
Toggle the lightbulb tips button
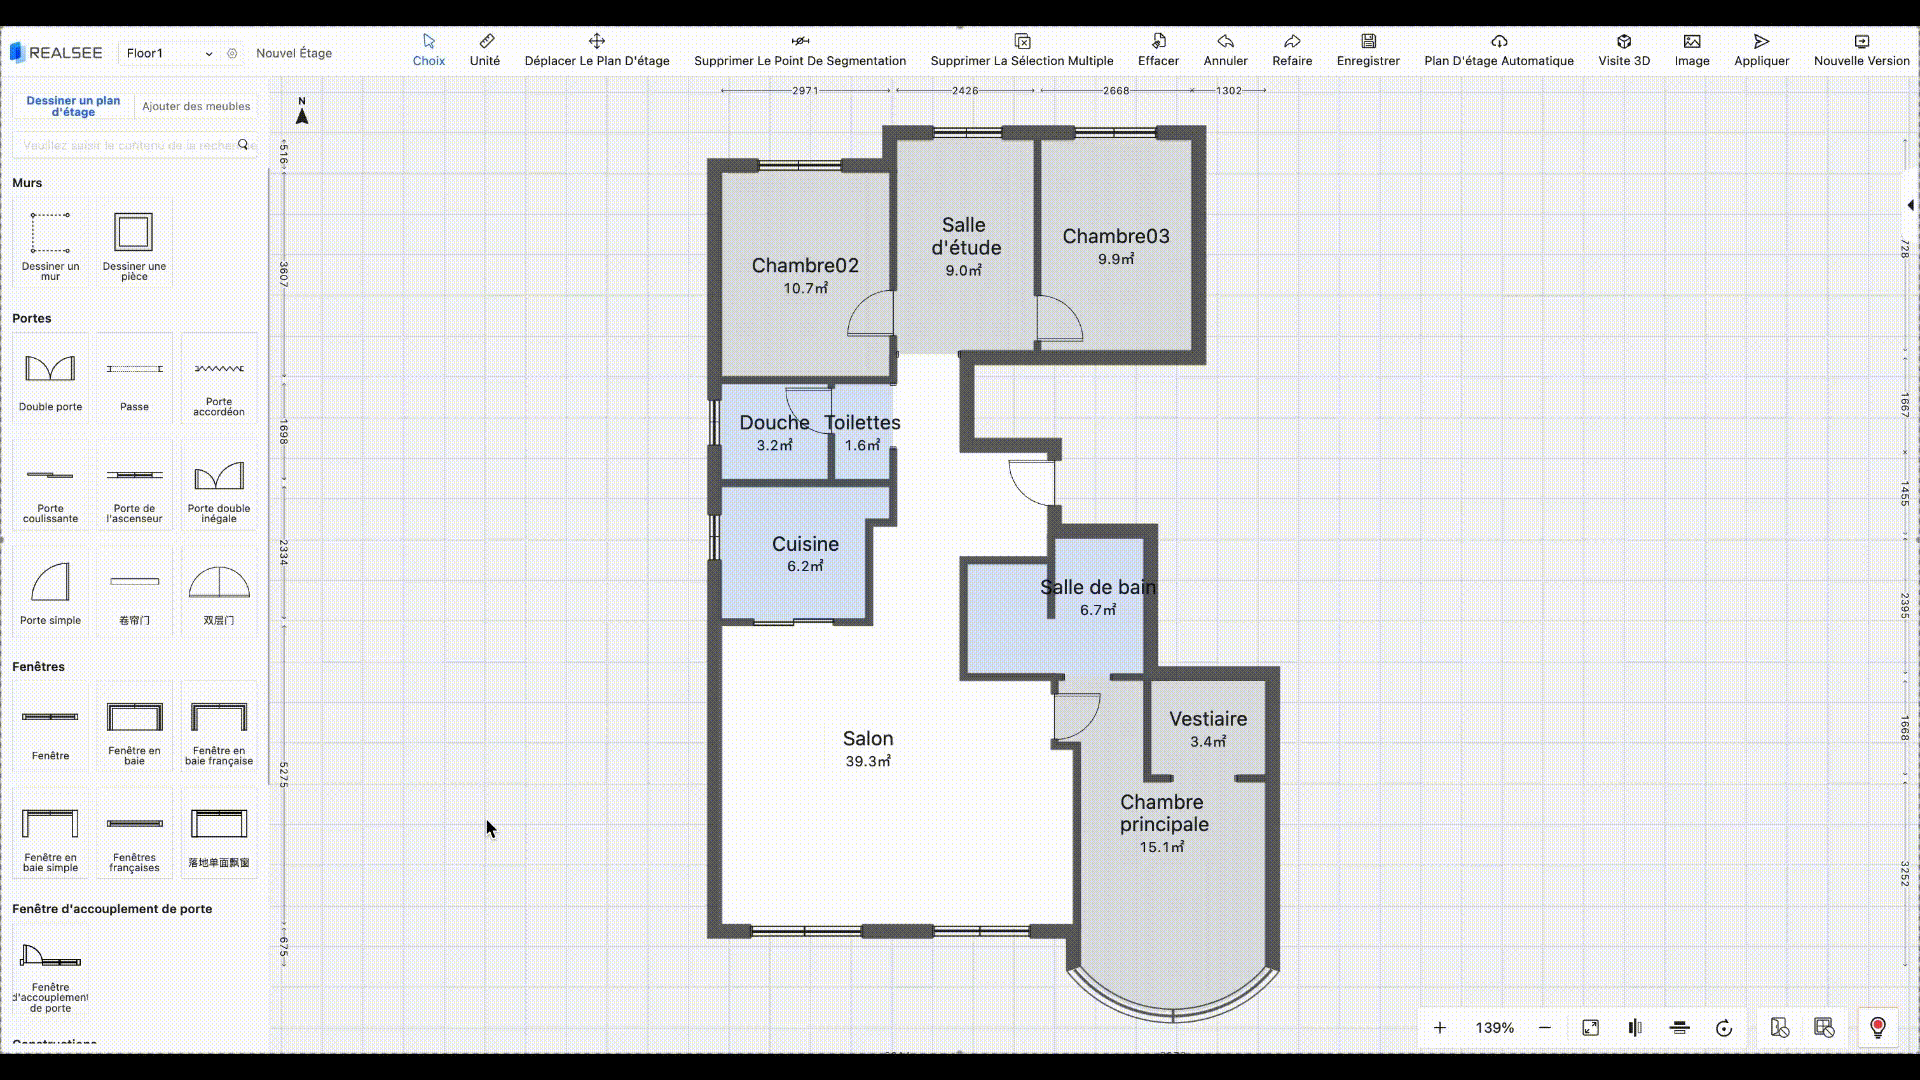[x=1877, y=1028]
